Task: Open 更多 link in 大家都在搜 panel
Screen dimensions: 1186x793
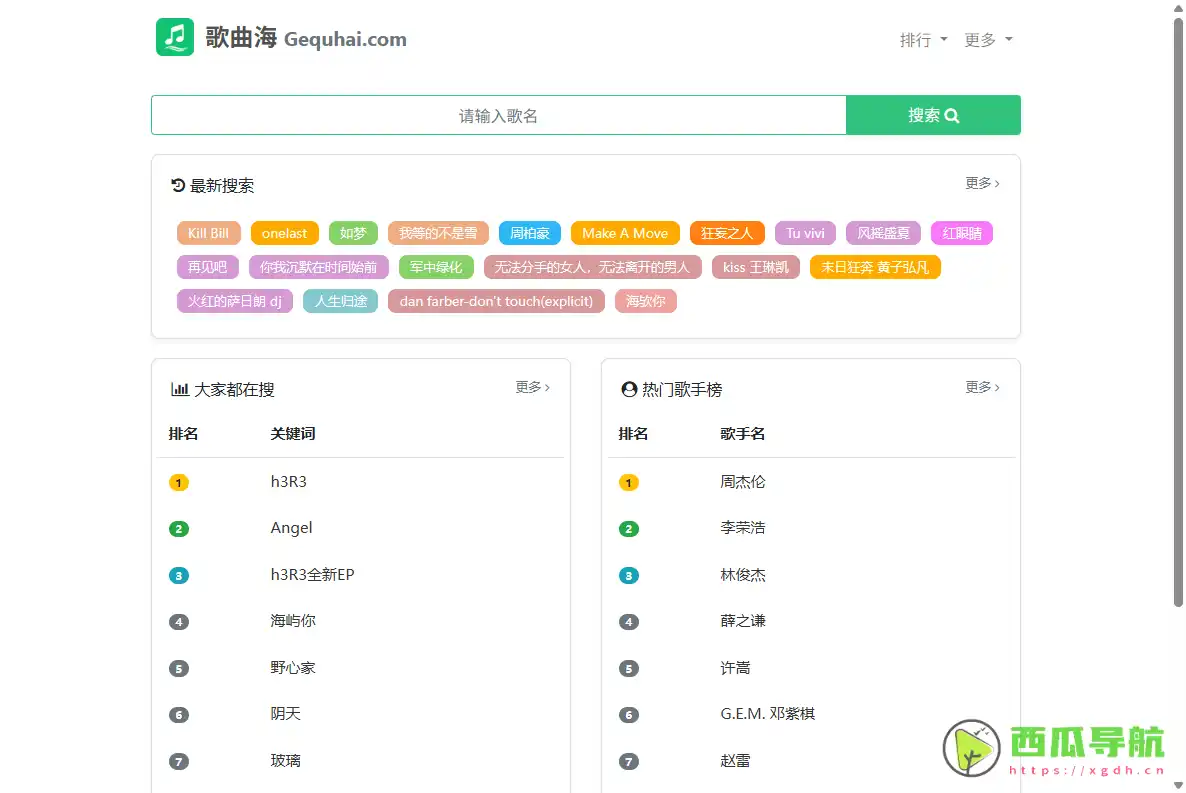Action: [532, 387]
